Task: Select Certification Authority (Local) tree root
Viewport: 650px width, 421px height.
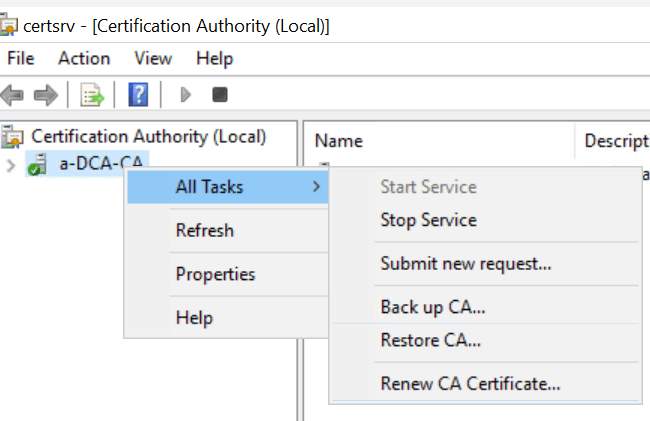Action: coord(148,137)
